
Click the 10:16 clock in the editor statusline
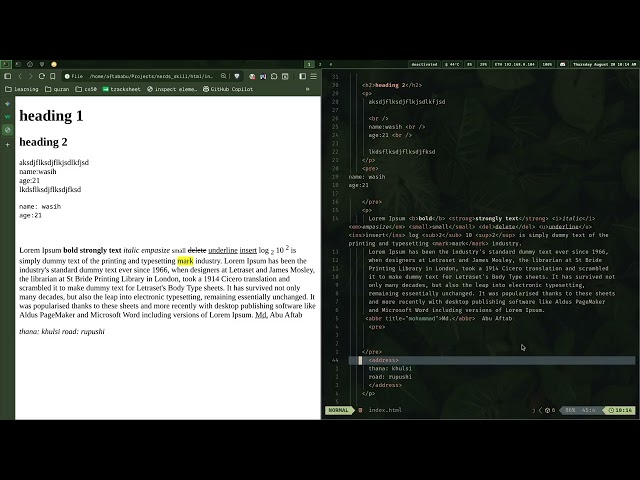tap(620, 410)
